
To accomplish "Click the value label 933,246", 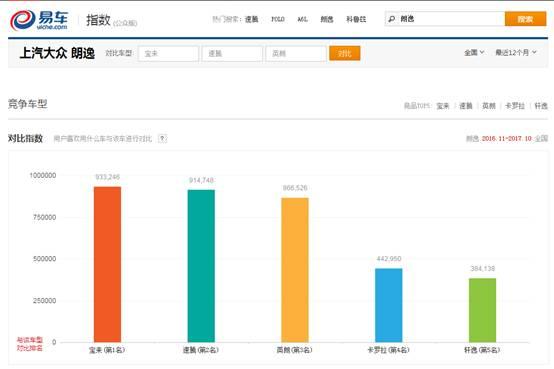I will click(107, 177).
